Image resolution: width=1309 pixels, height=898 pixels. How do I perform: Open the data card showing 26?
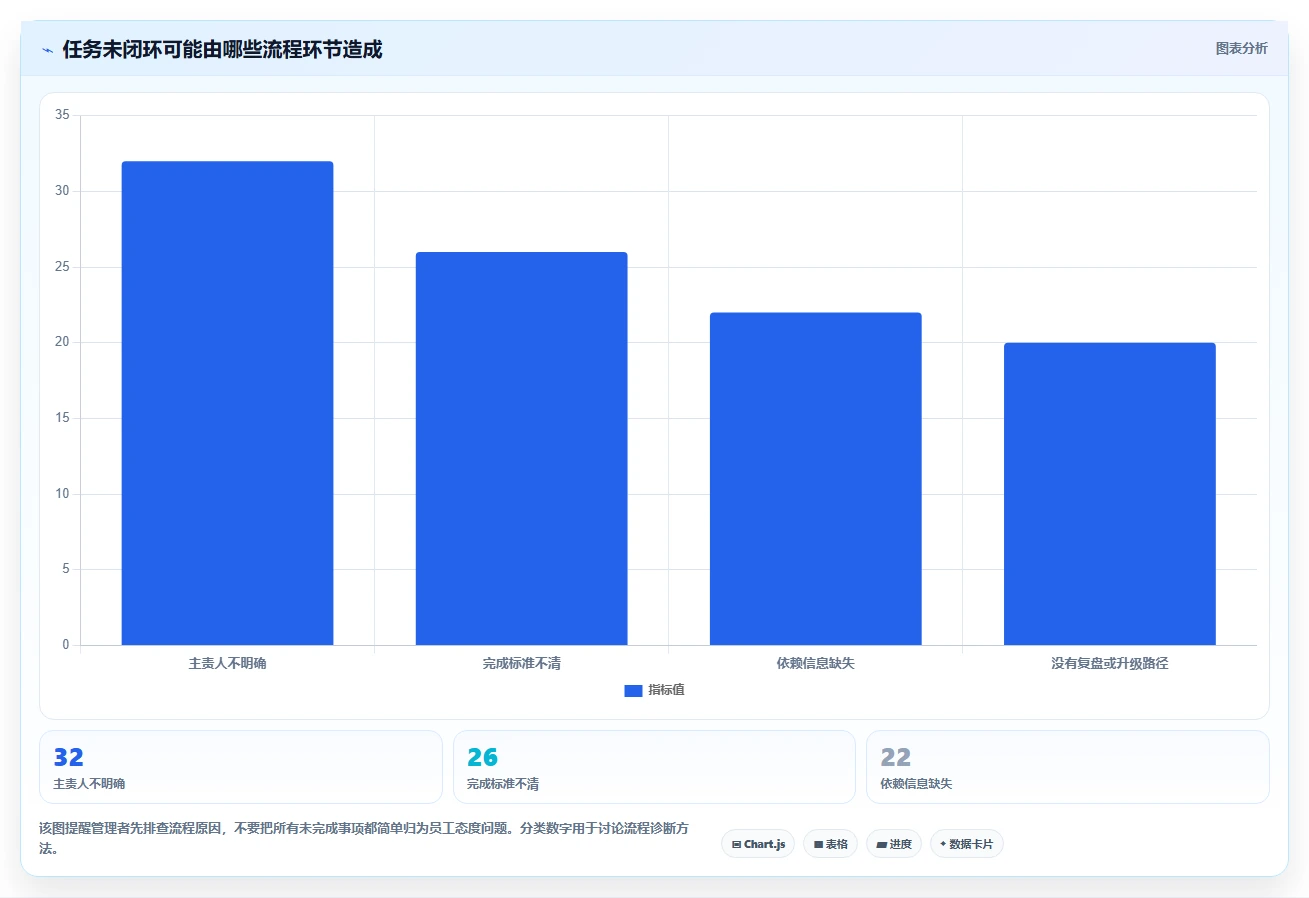(654, 767)
